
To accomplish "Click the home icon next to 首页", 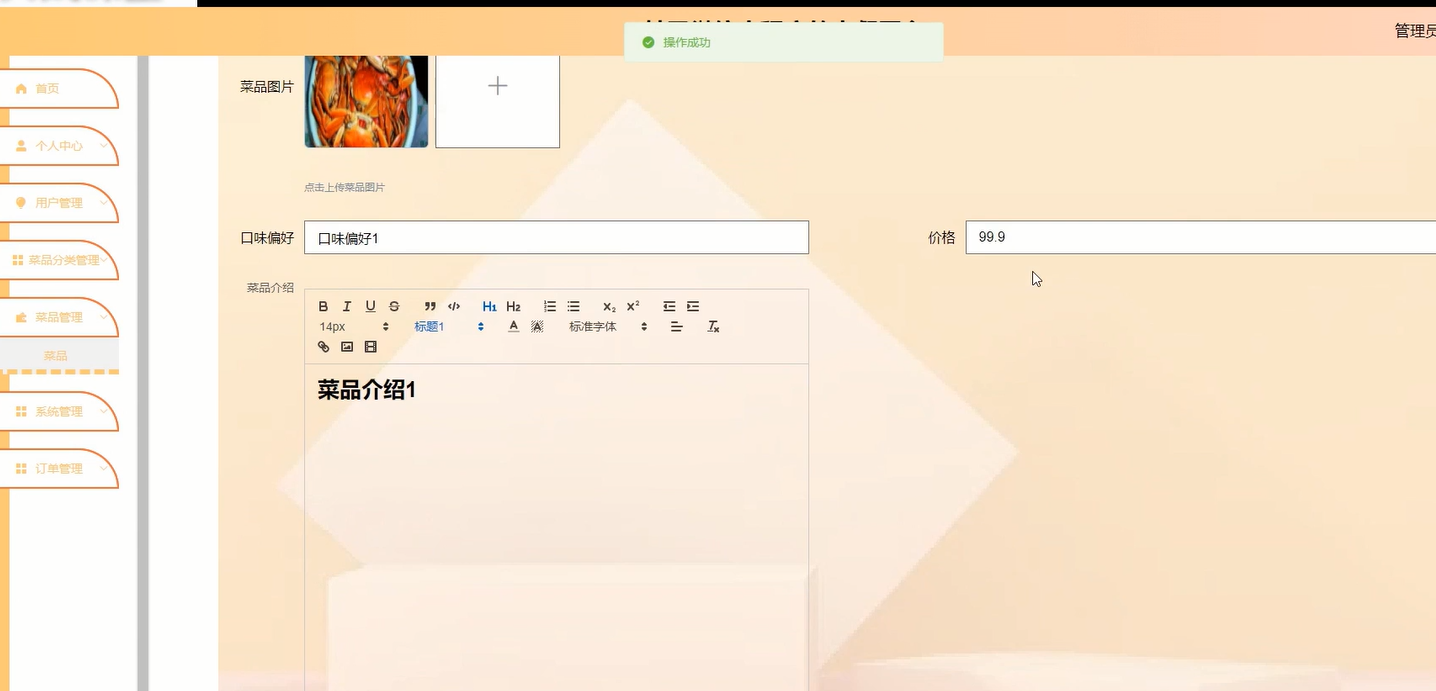I will [21, 89].
